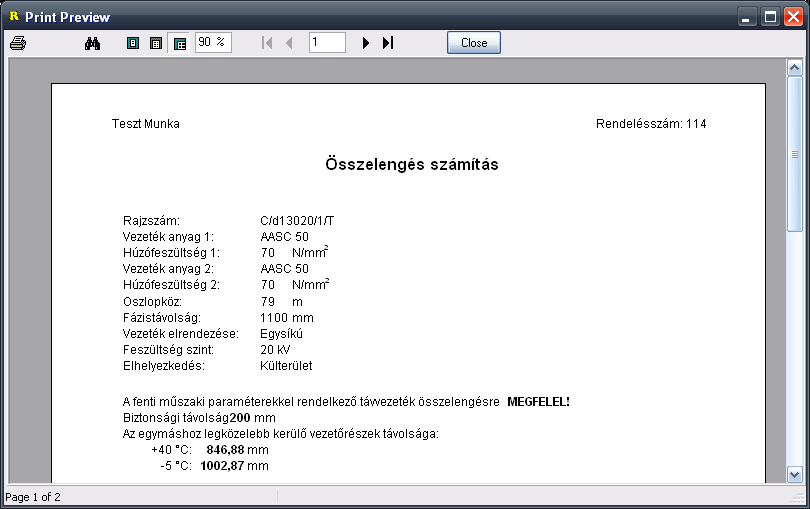This screenshot has width=810, height=509.
Task: Click text Teszt Munka
Action: [x=146, y=124]
